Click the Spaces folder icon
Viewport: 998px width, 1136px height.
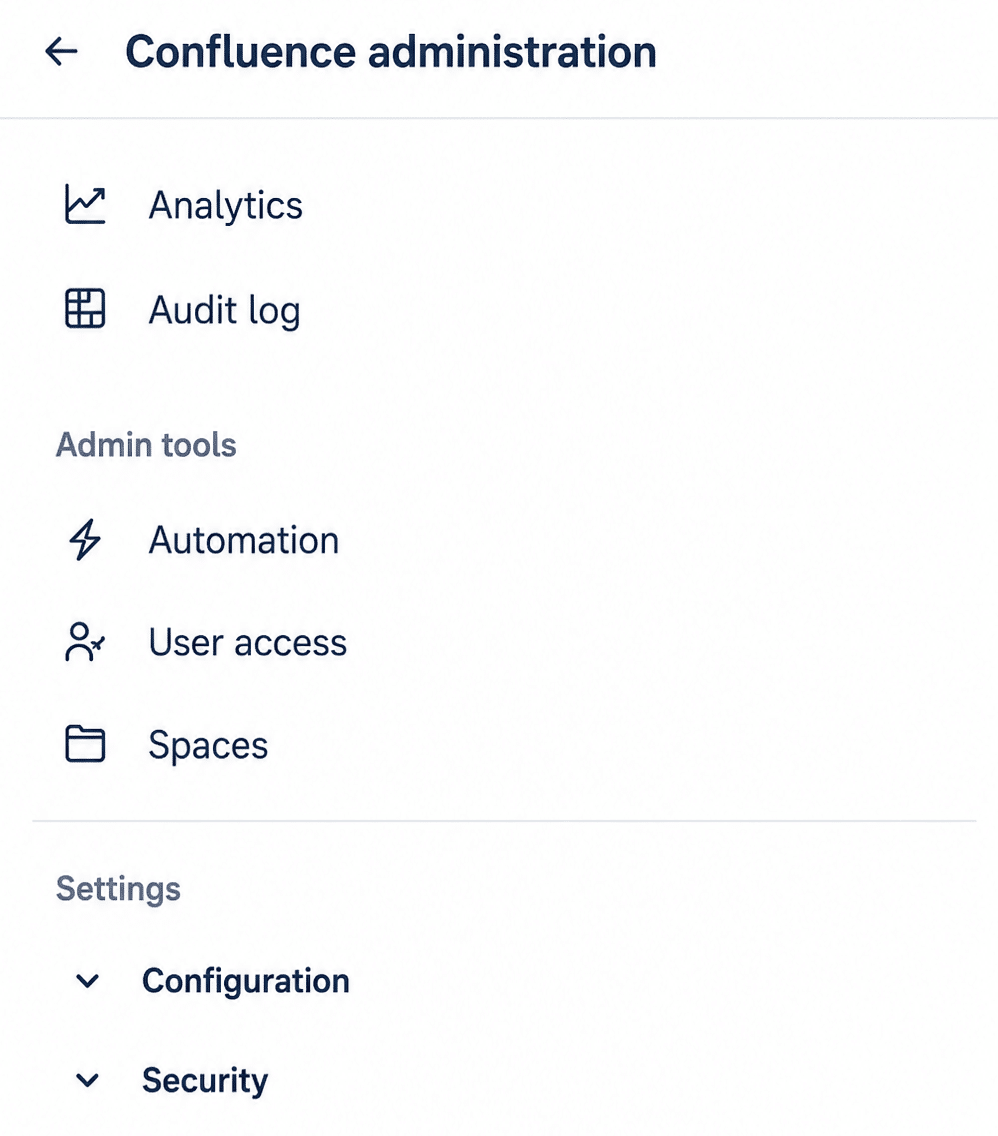[x=85, y=744]
